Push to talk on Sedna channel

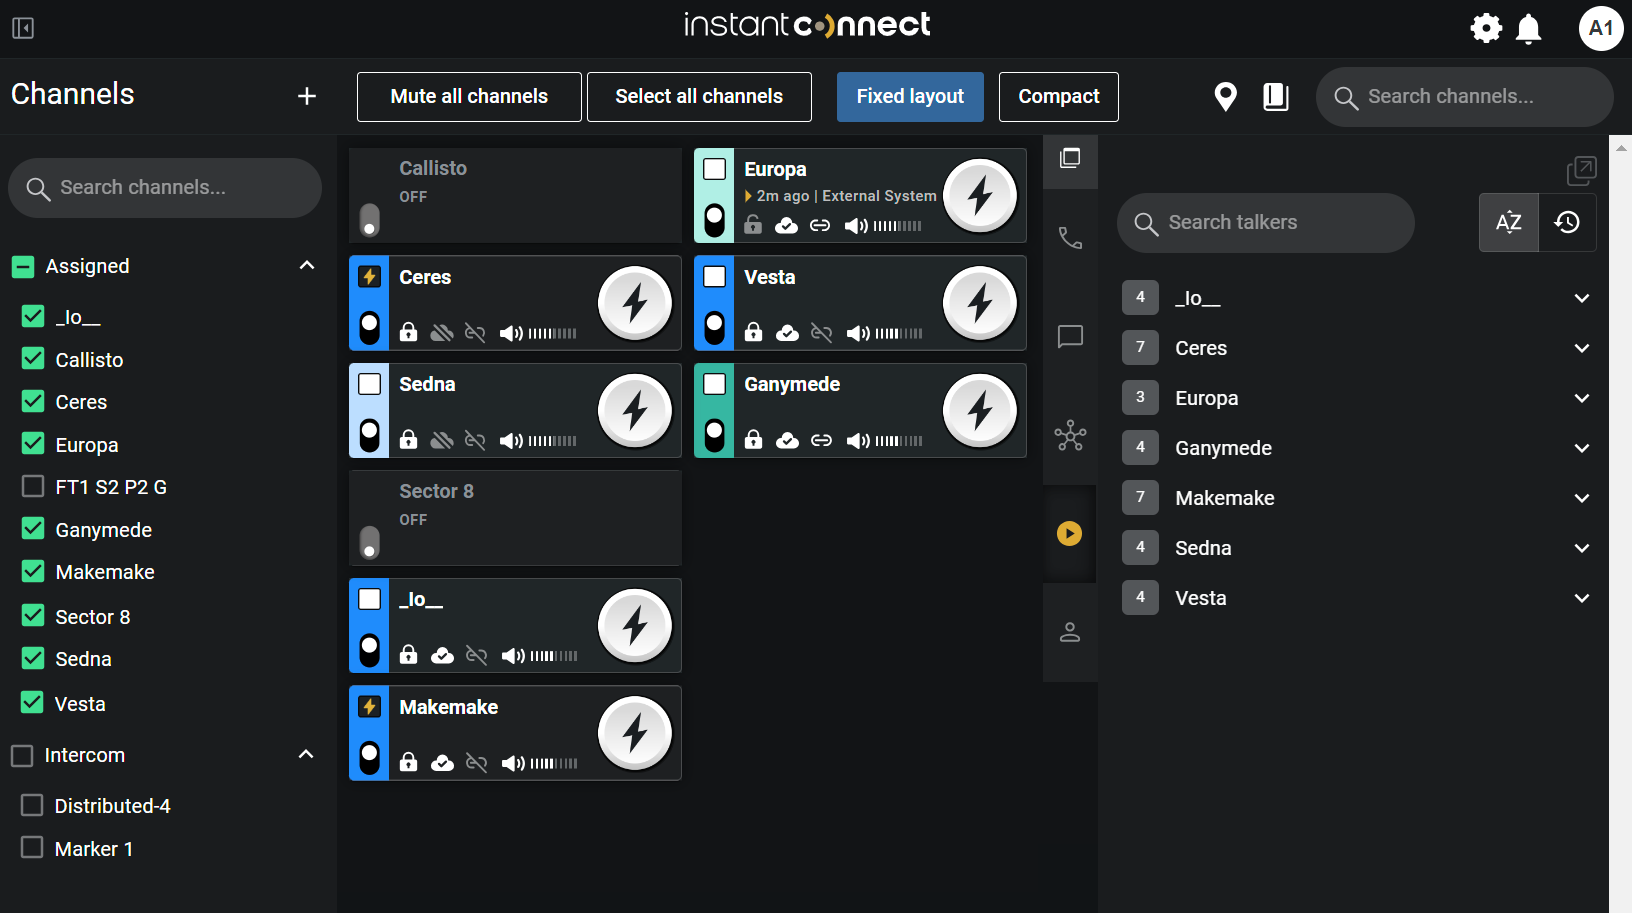(x=635, y=410)
